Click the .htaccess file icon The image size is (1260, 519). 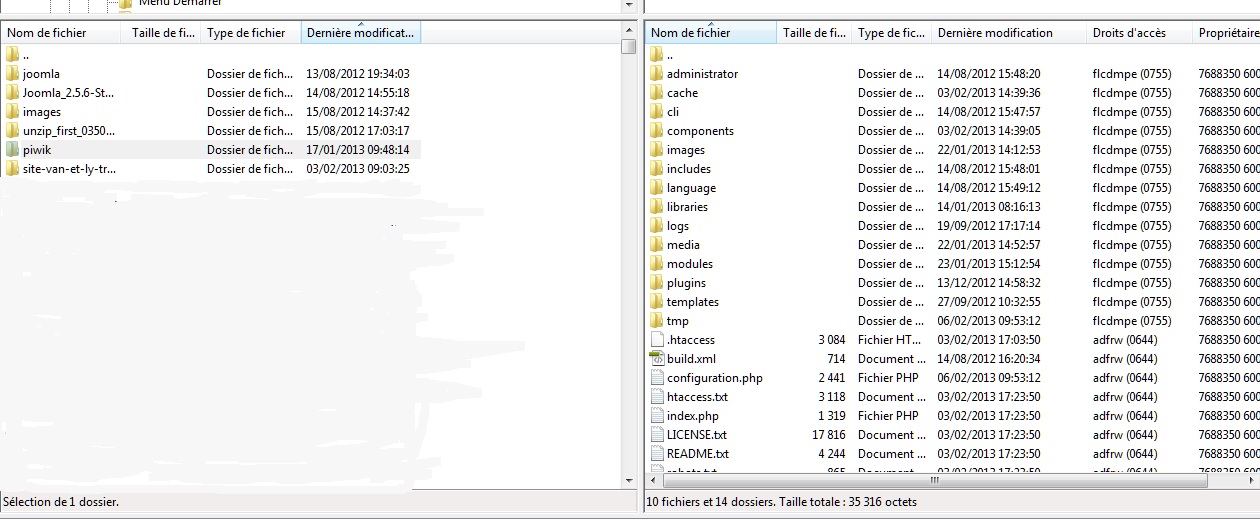656,340
